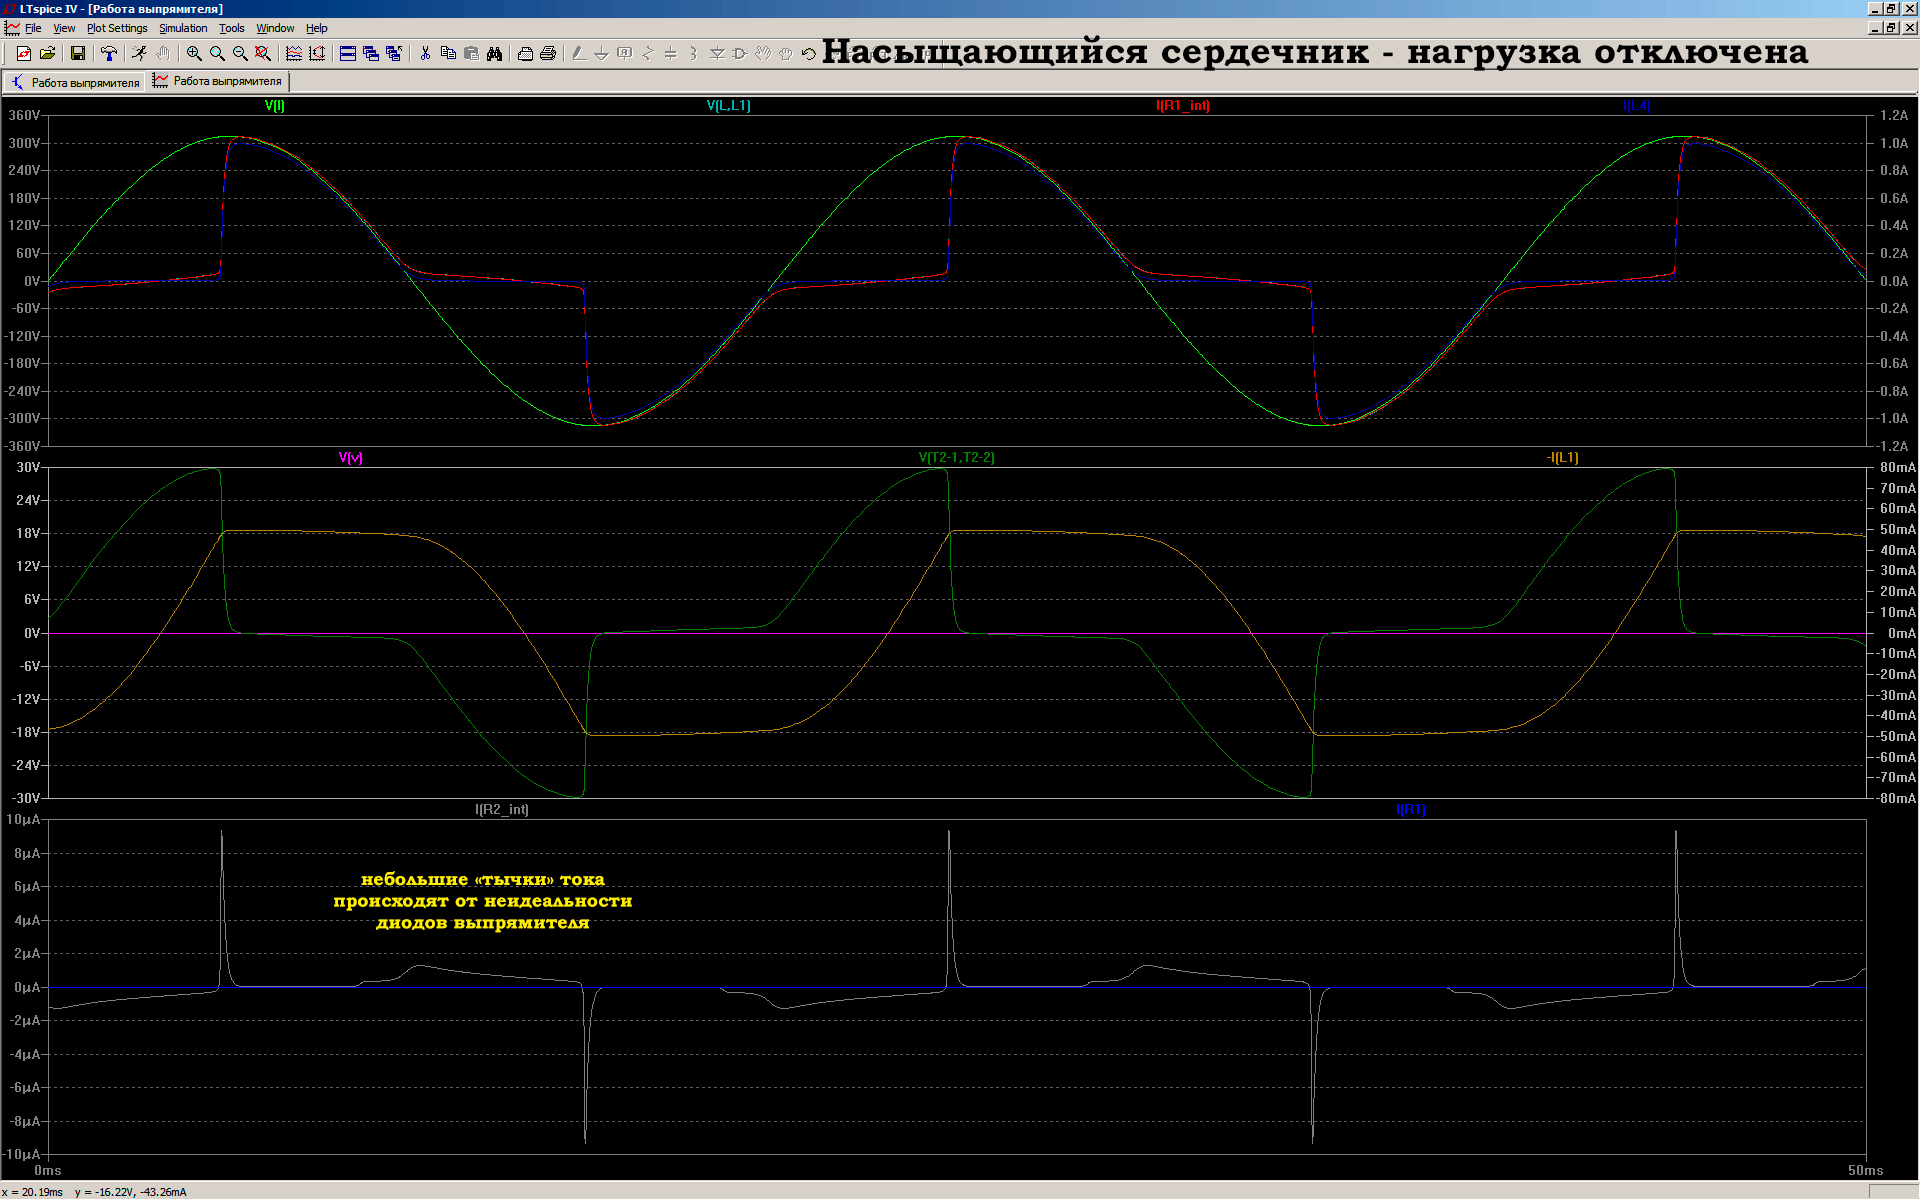Tile windows with the toolbar icon
This screenshot has width=1920, height=1200.
(x=348, y=54)
